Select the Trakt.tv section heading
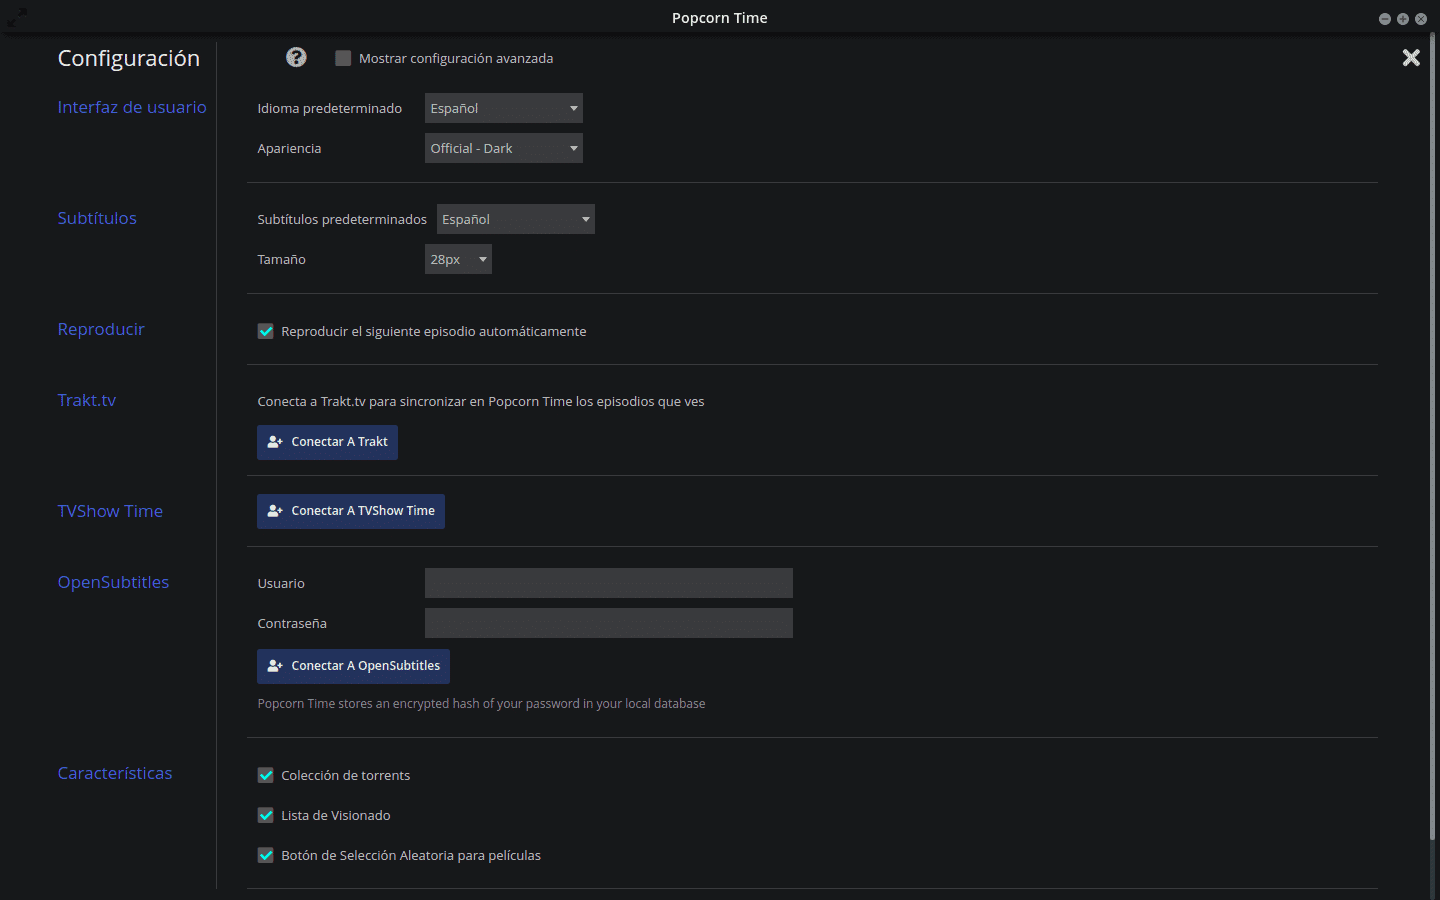This screenshot has height=900, width=1440. pyautogui.click(x=87, y=400)
